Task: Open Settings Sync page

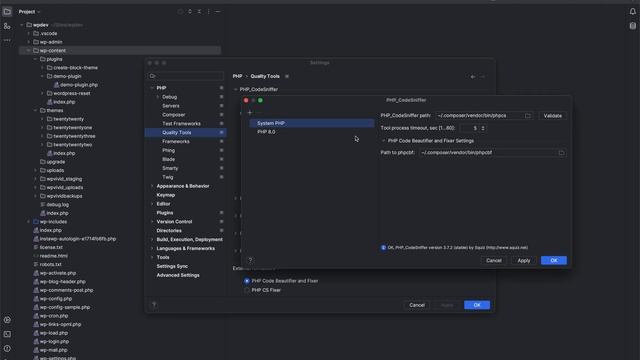Action: coord(172,267)
